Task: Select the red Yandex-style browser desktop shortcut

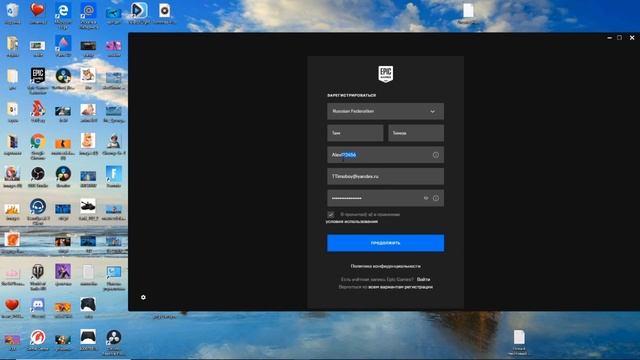Action: click(x=38, y=111)
